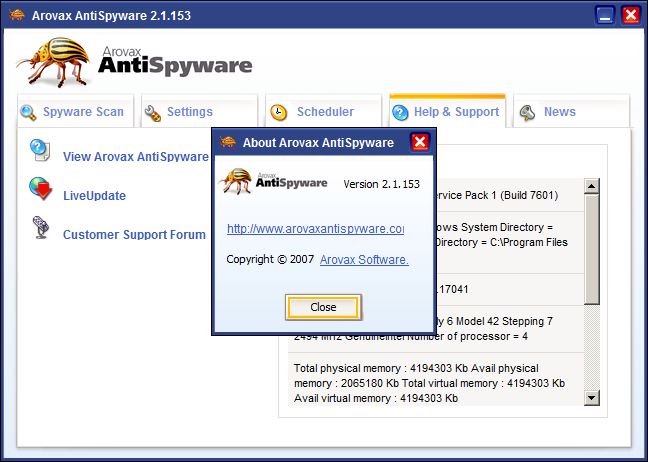
Task: Start LiveUpdate from the link
Action: (x=95, y=195)
